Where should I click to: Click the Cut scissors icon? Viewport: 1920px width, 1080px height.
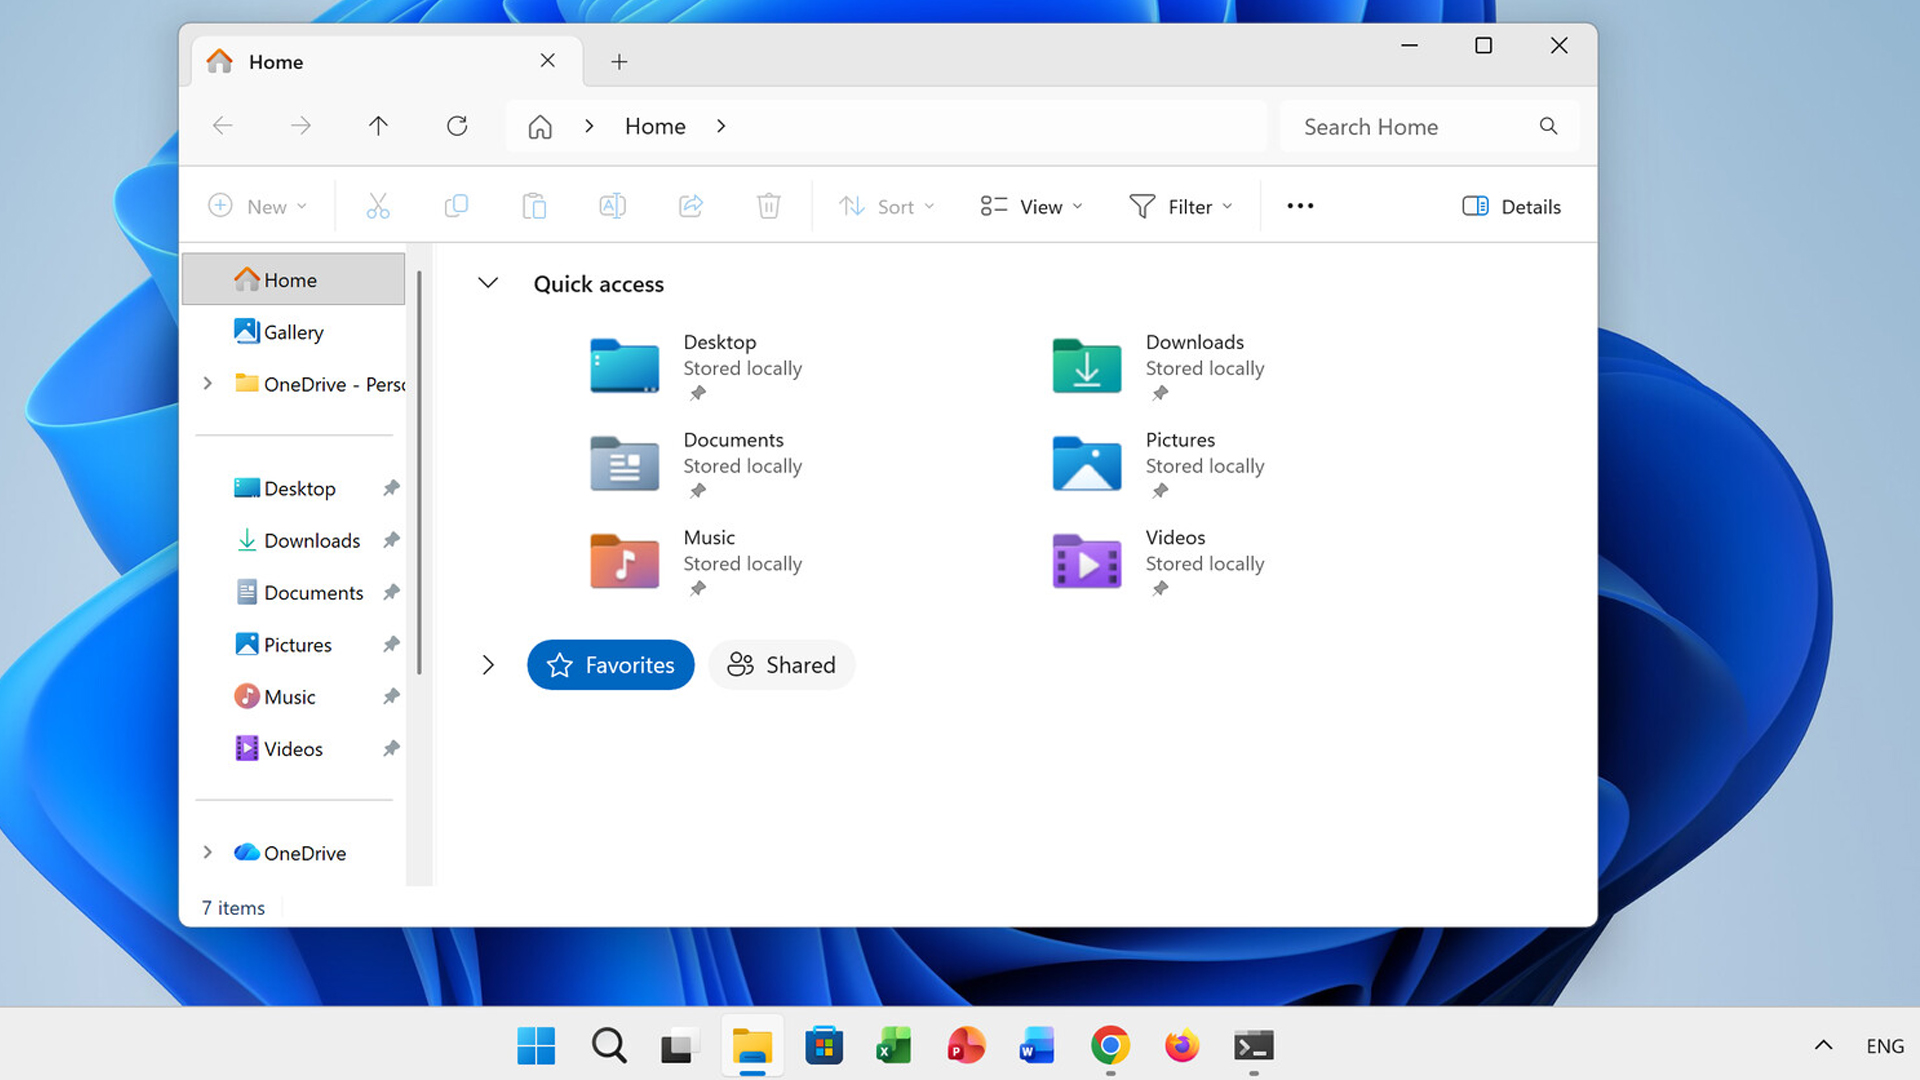(x=378, y=206)
